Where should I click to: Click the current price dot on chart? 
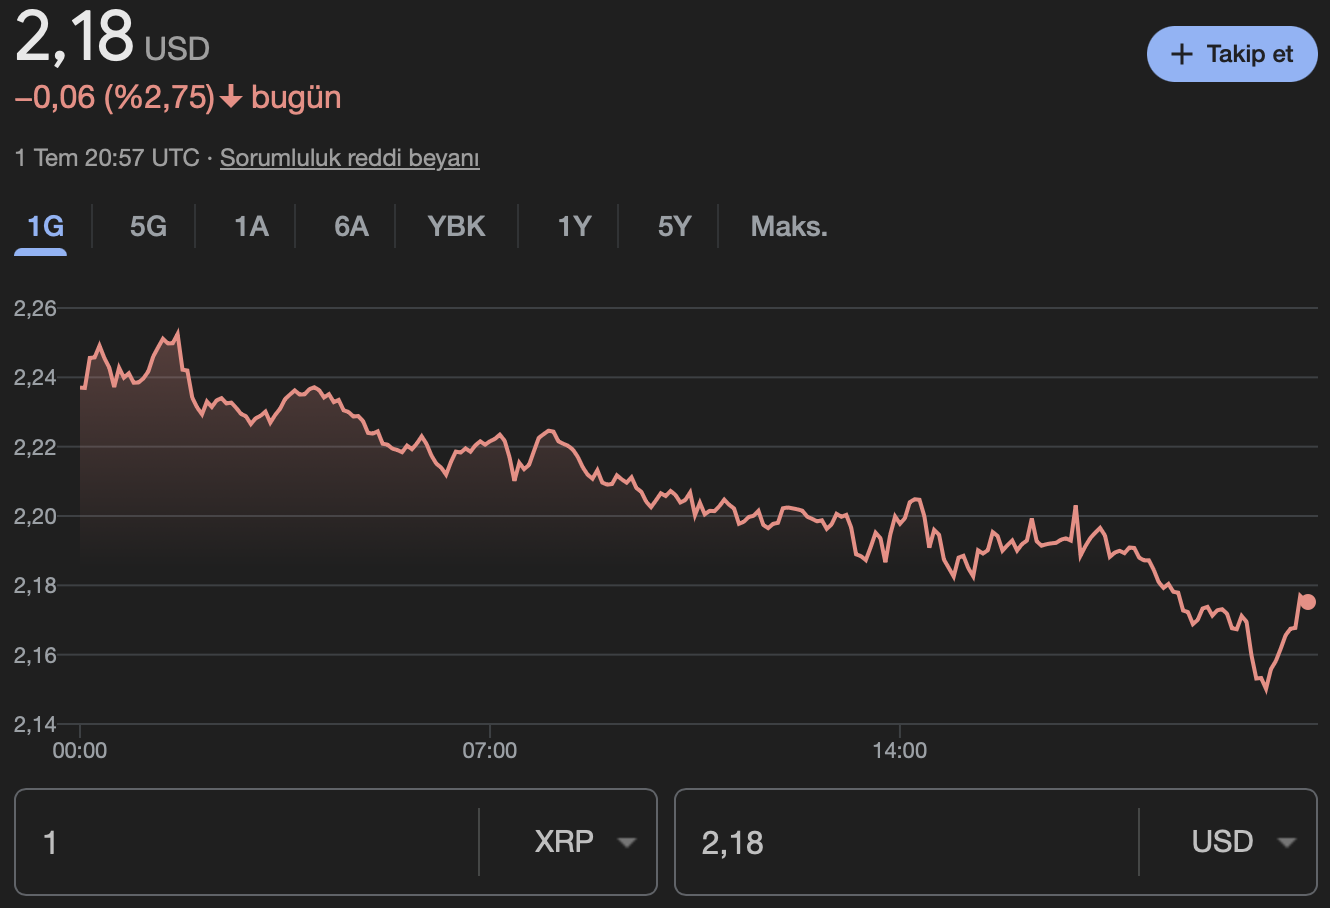tap(1308, 602)
